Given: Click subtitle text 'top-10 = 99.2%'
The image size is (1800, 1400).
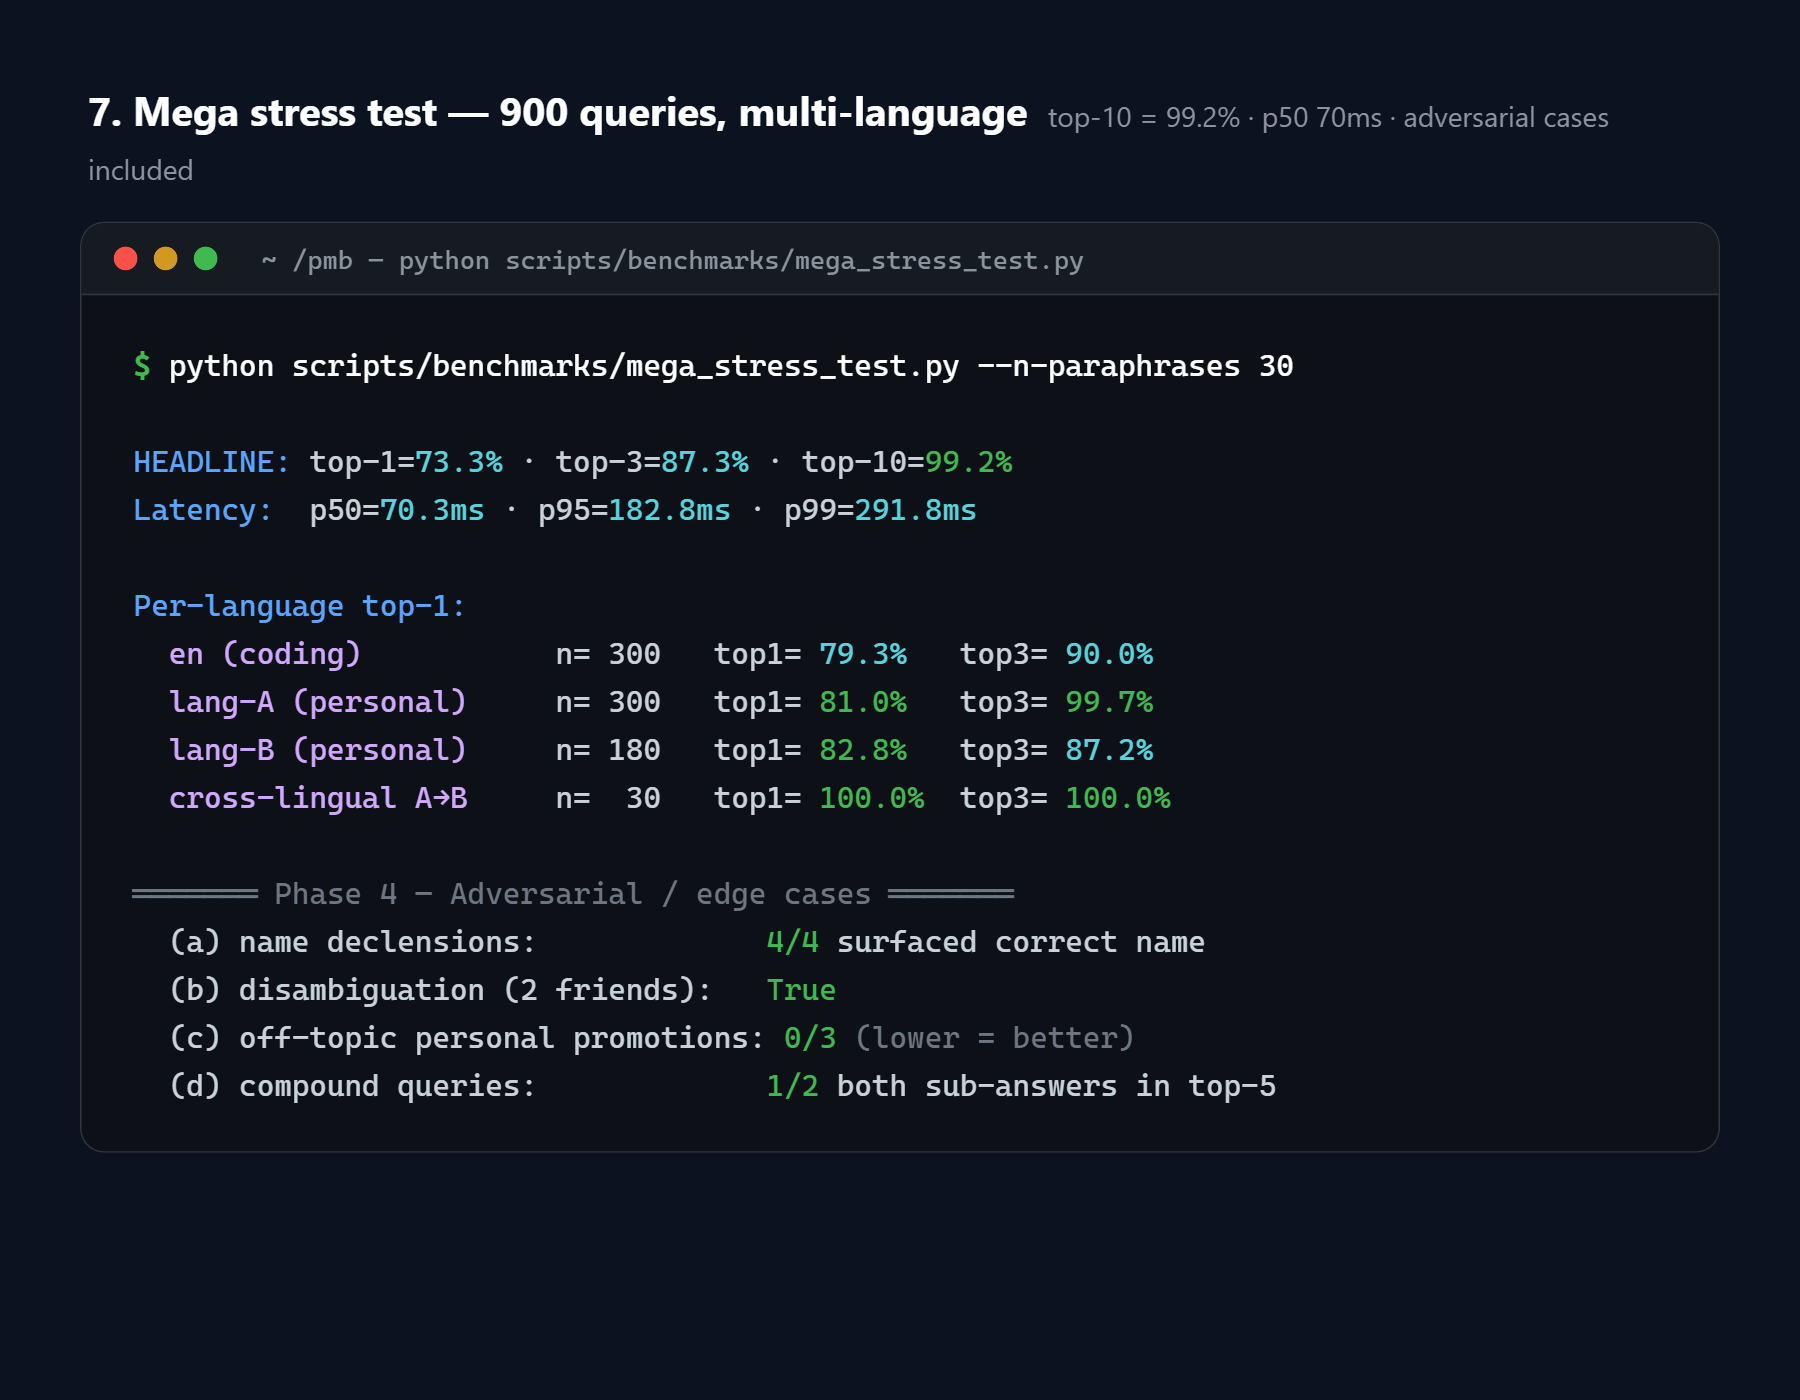Looking at the screenshot, I should pyautogui.click(x=1143, y=118).
